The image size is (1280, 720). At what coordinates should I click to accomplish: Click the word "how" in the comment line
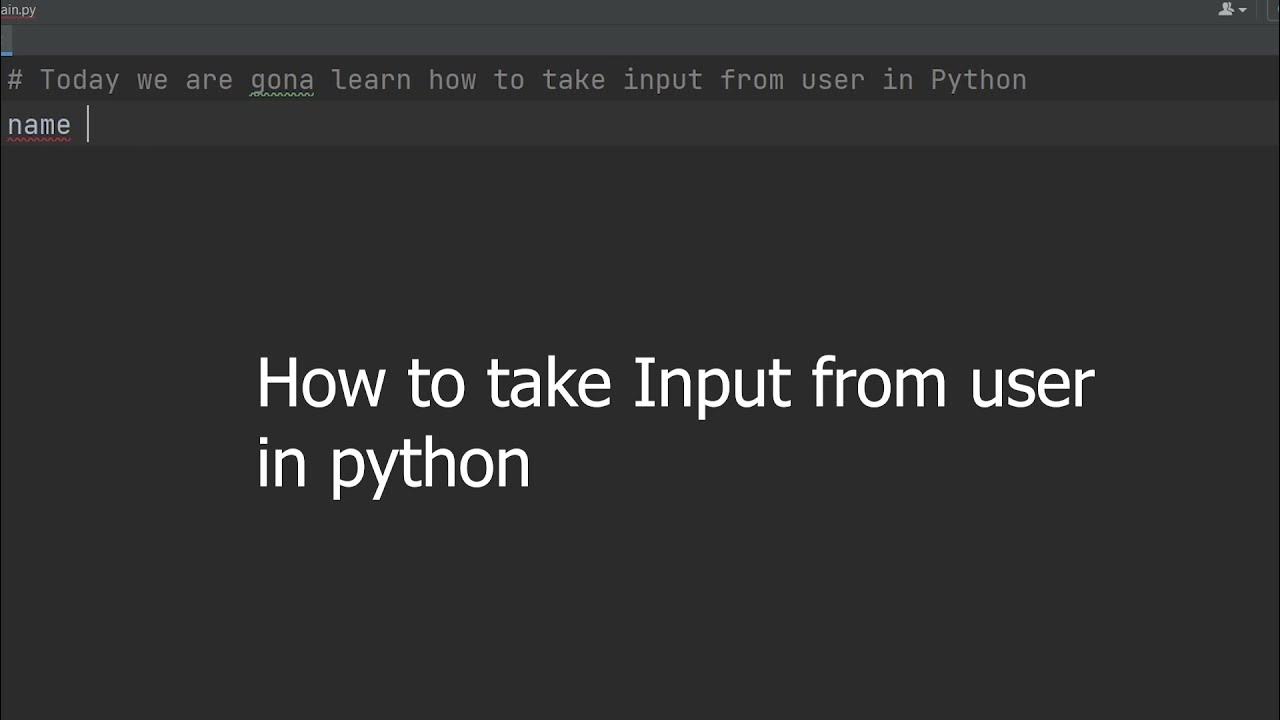coord(452,80)
